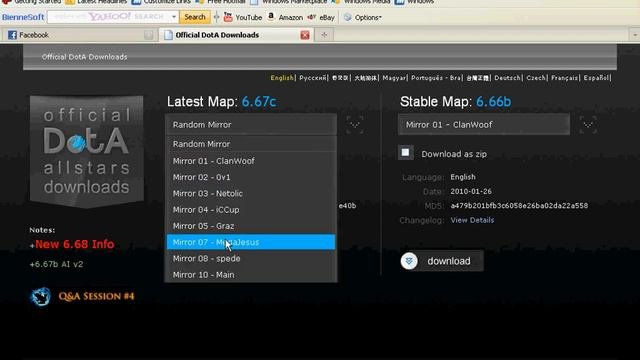Switch page language to Español
The width and height of the screenshot is (640, 360).
click(596, 78)
